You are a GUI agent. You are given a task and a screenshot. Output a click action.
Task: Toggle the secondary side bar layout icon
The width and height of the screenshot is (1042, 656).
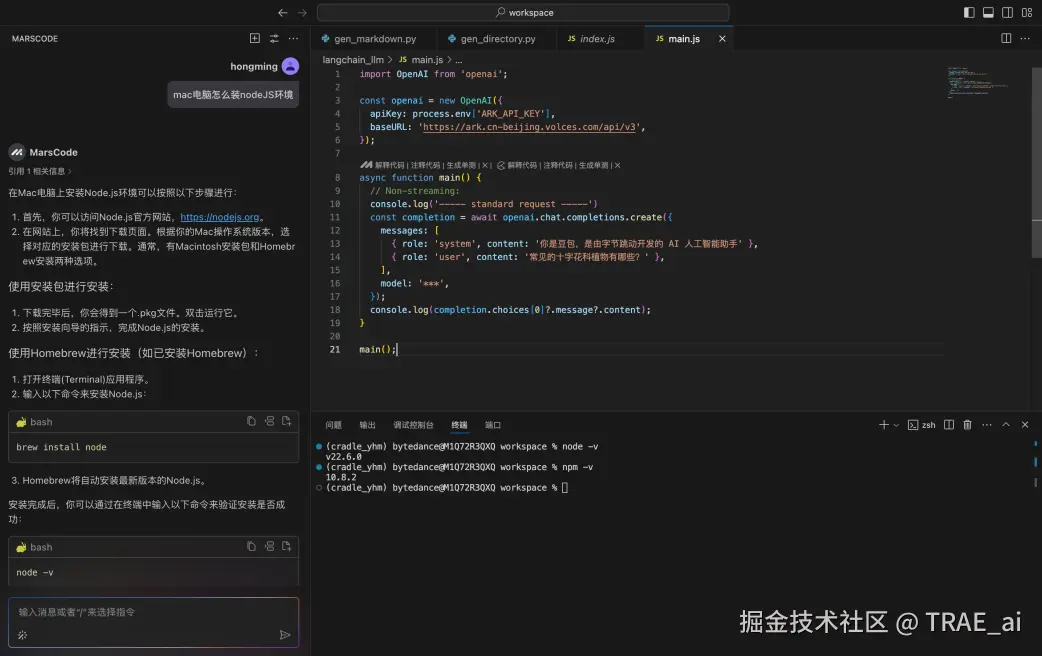click(x=1007, y=13)
